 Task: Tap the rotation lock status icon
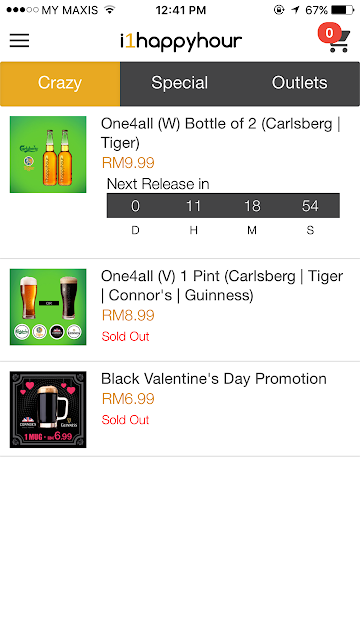279,10
